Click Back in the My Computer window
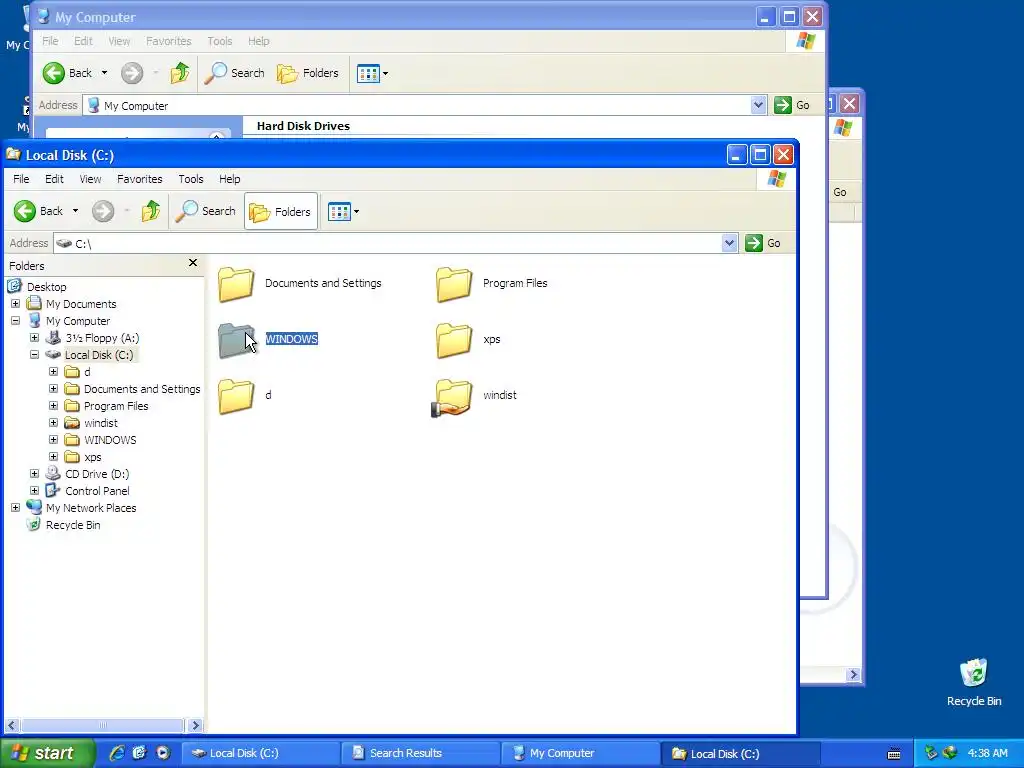Image resolution: width=1024 pixels, height=768 pixels. point(67,73)
